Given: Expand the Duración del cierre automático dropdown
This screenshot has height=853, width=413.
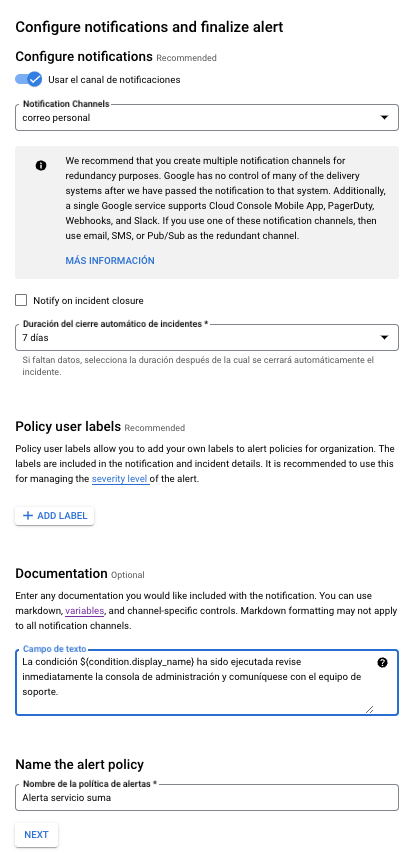Looking at the screenshot, I should pyautogui.click(x=207, y=337).
